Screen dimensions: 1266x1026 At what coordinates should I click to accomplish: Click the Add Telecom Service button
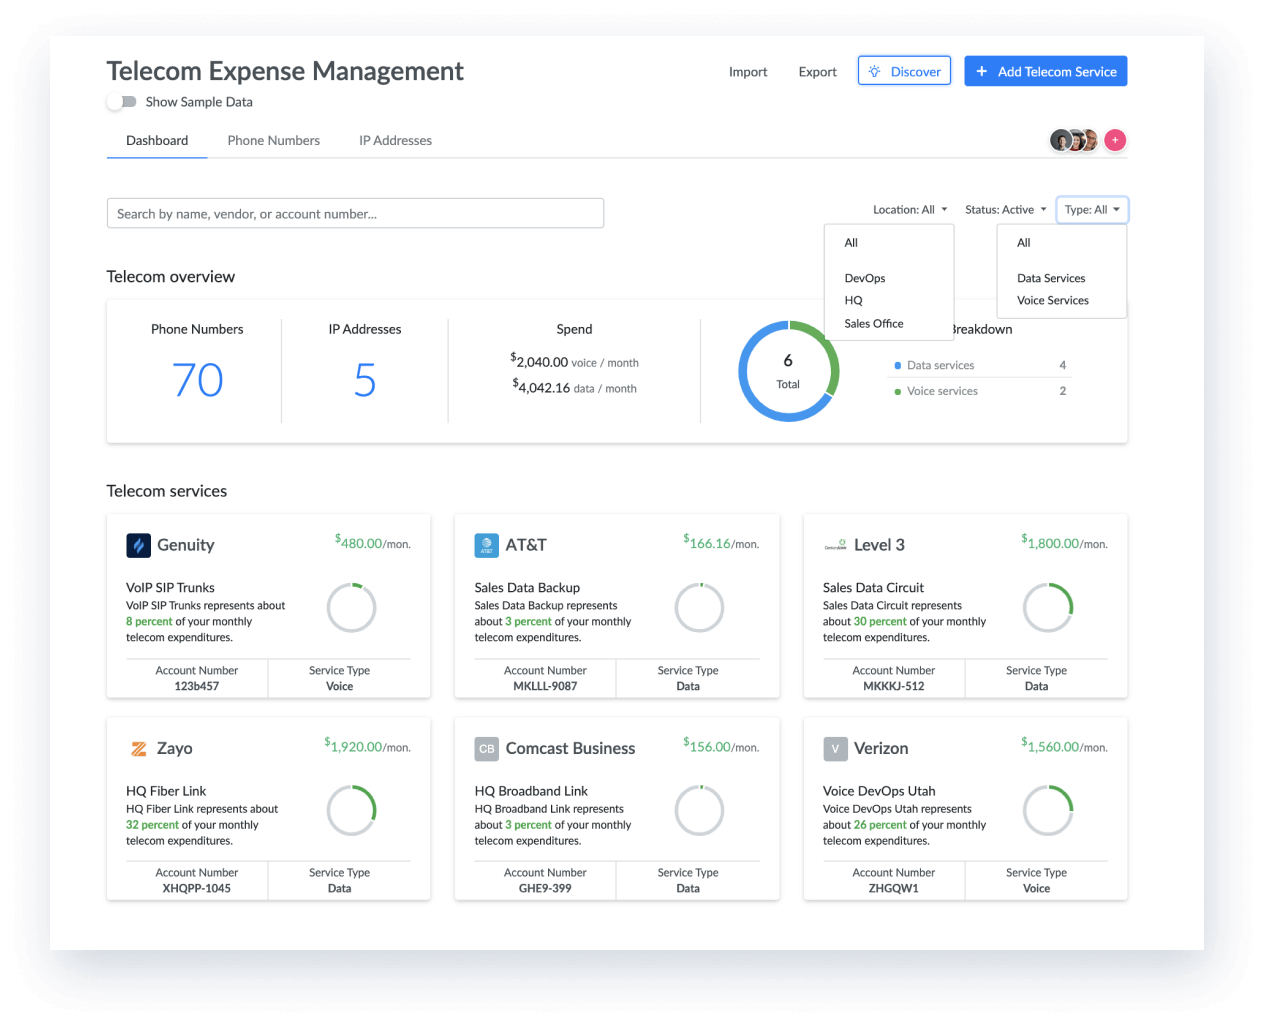(x=1045, y=72)
